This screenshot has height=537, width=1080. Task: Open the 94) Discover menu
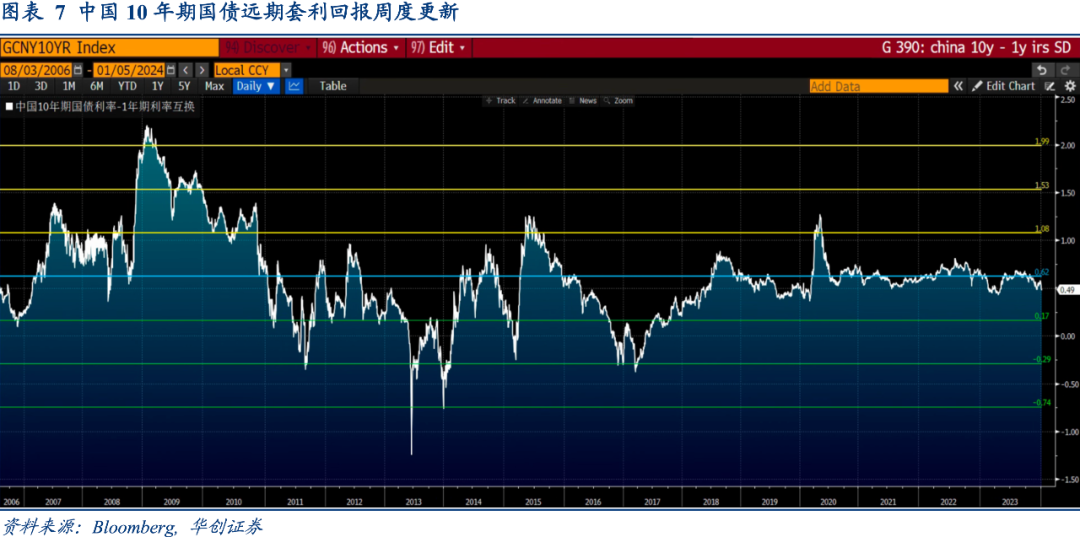tap(269, 48)
